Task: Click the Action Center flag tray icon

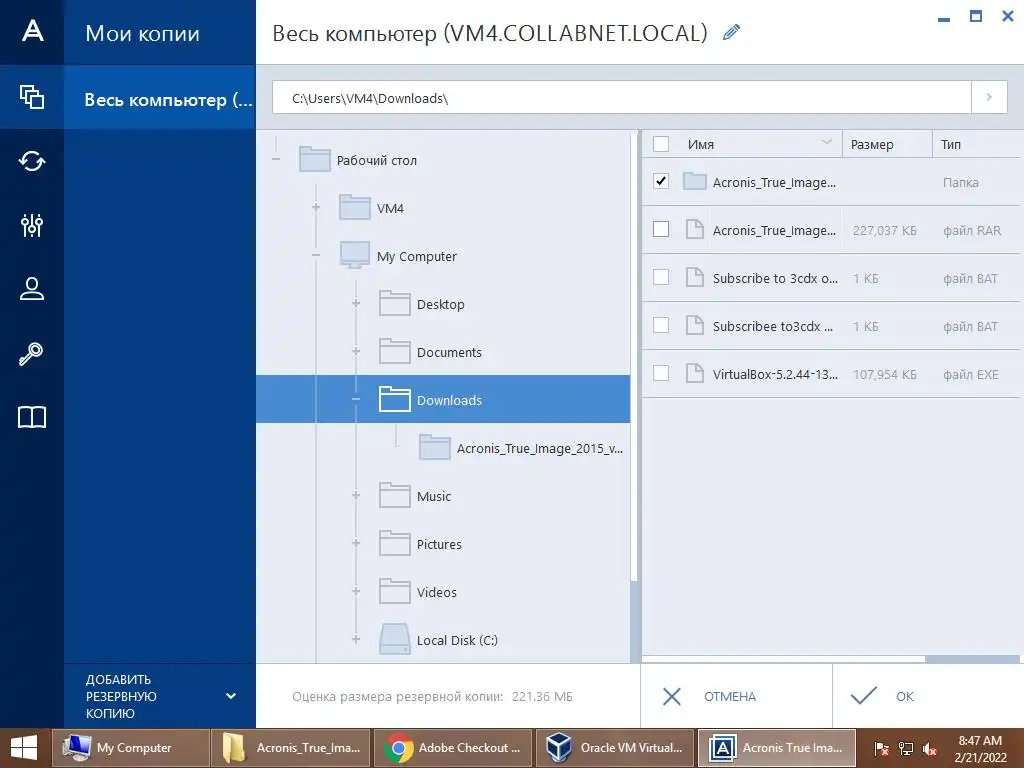Action: [882, 748]
